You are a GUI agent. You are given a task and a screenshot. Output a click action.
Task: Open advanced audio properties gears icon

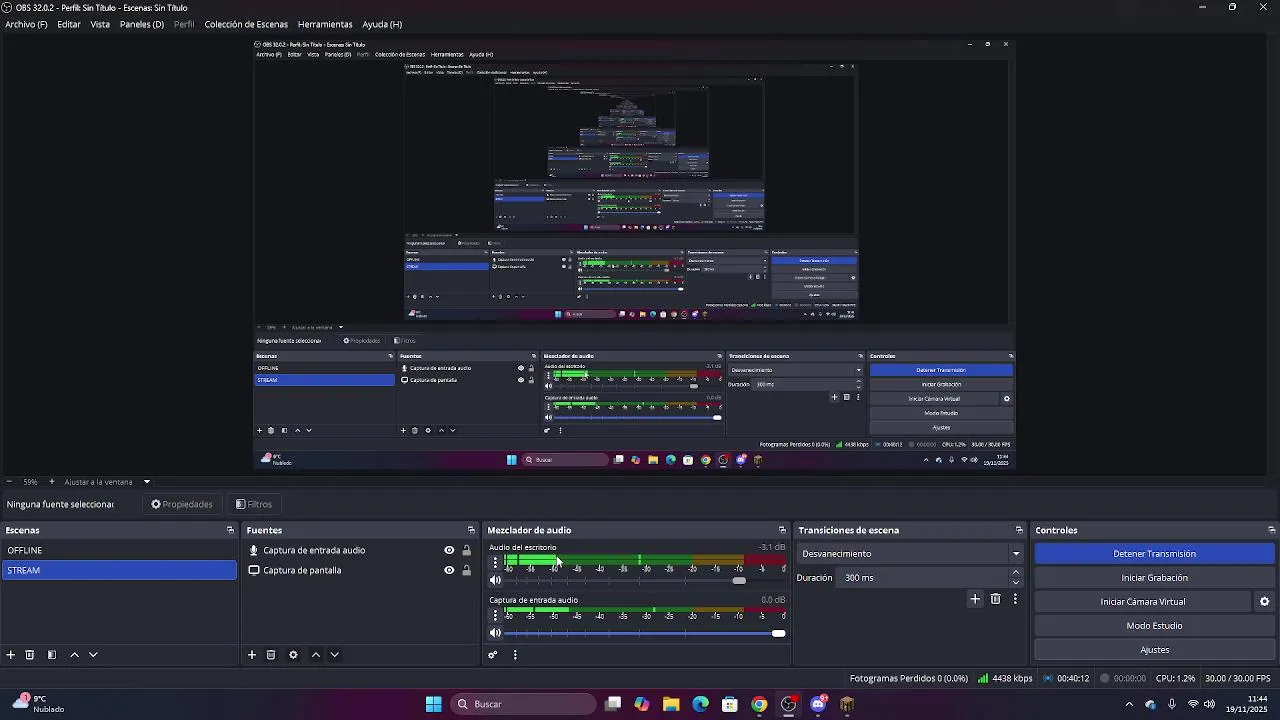(493, 655)
